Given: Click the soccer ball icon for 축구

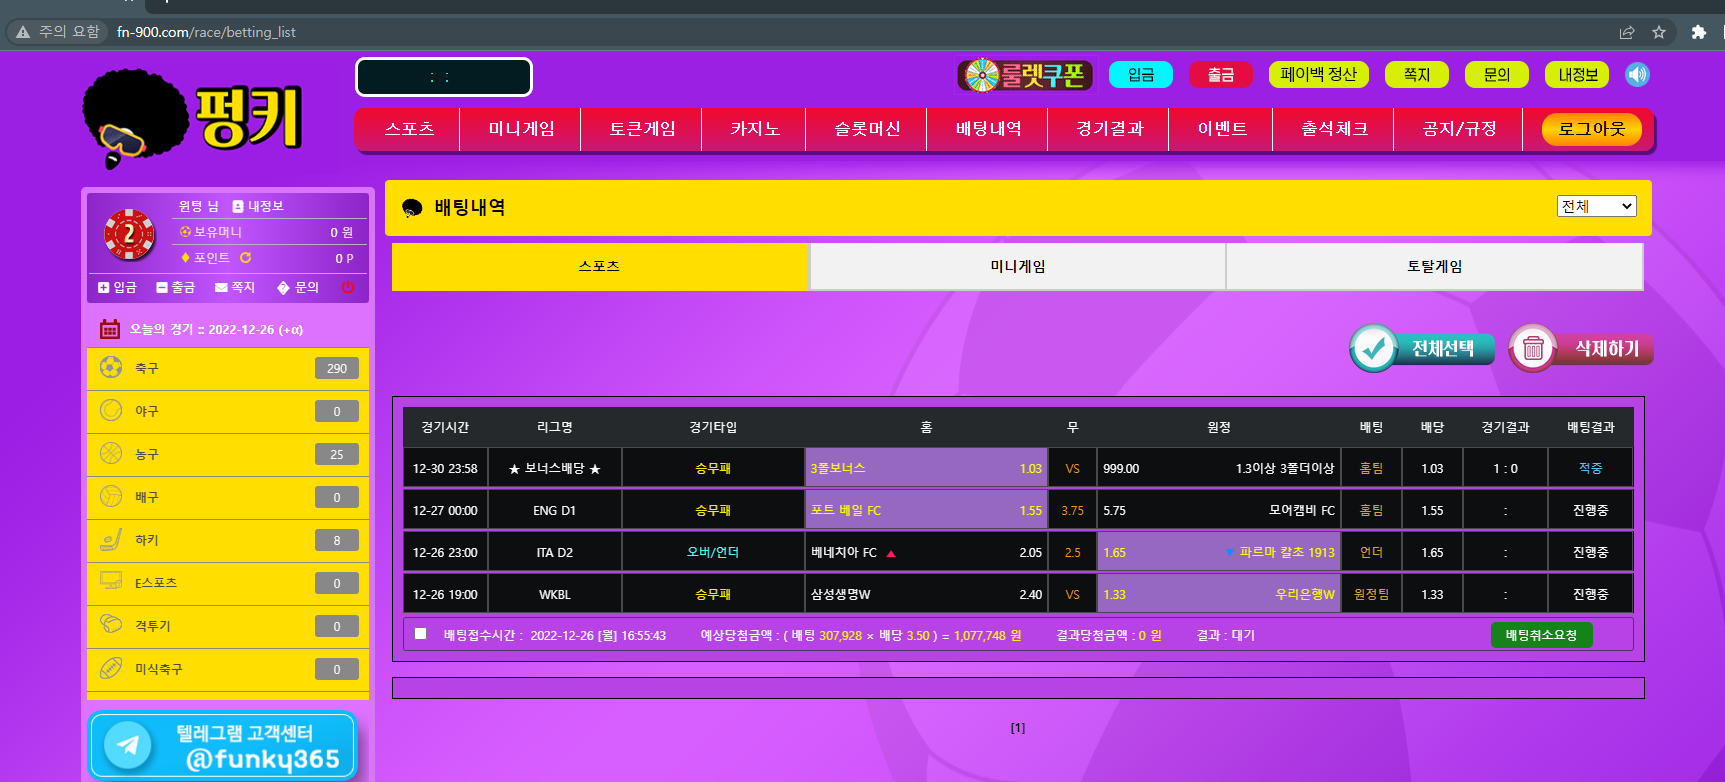Looking at the screenshot, I should [111, 368].
